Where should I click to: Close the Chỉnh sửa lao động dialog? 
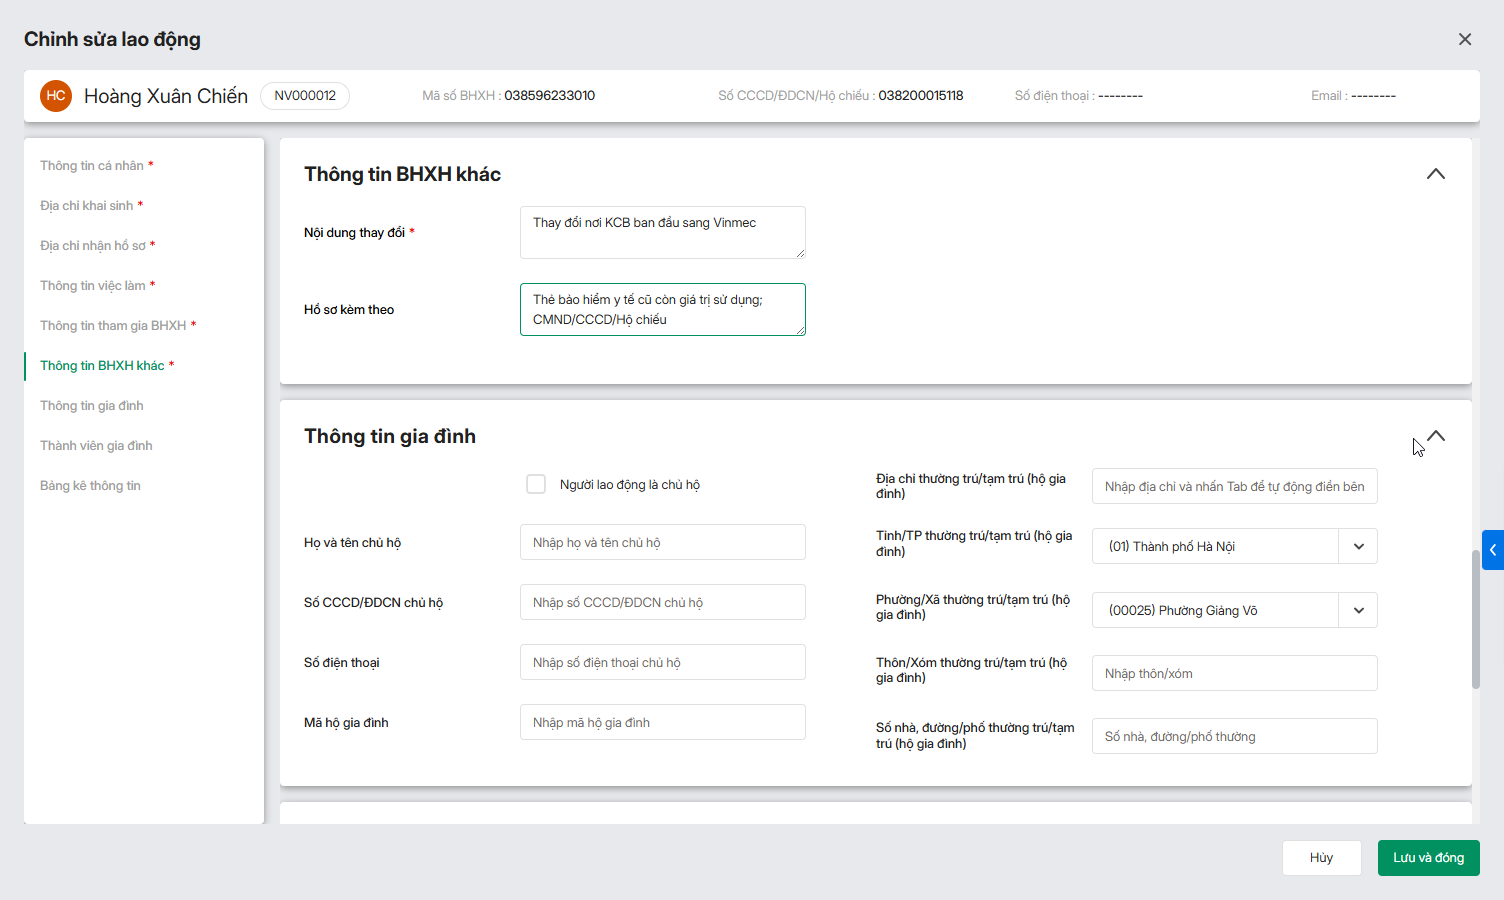point(1465,39)
